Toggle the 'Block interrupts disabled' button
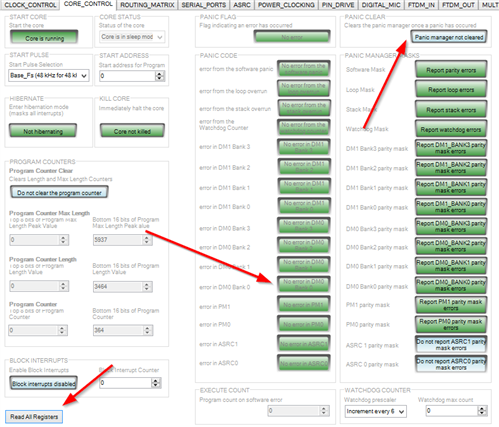Viewport: 499px width, 427px height. click(x=43, y=383)
